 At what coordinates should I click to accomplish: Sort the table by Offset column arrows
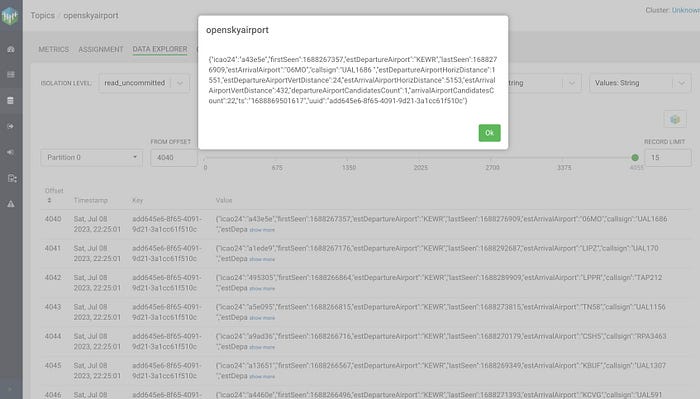(x=49, y=200)
